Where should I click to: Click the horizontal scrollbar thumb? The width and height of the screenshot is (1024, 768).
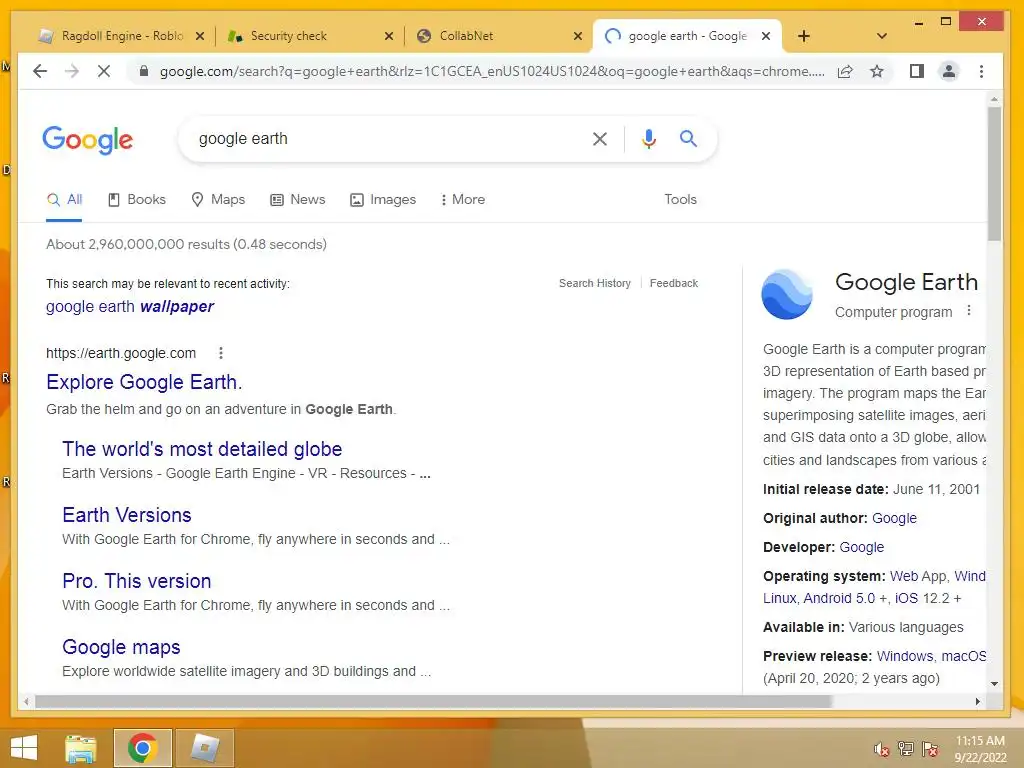click(434, 701)
